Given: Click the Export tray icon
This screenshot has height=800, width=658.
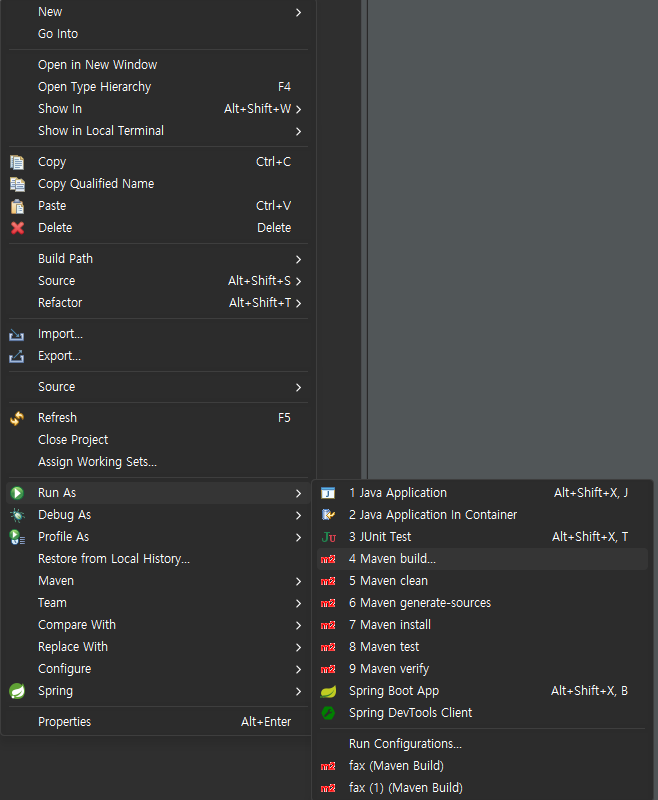Looking at the screenshot, I should 17,356.
